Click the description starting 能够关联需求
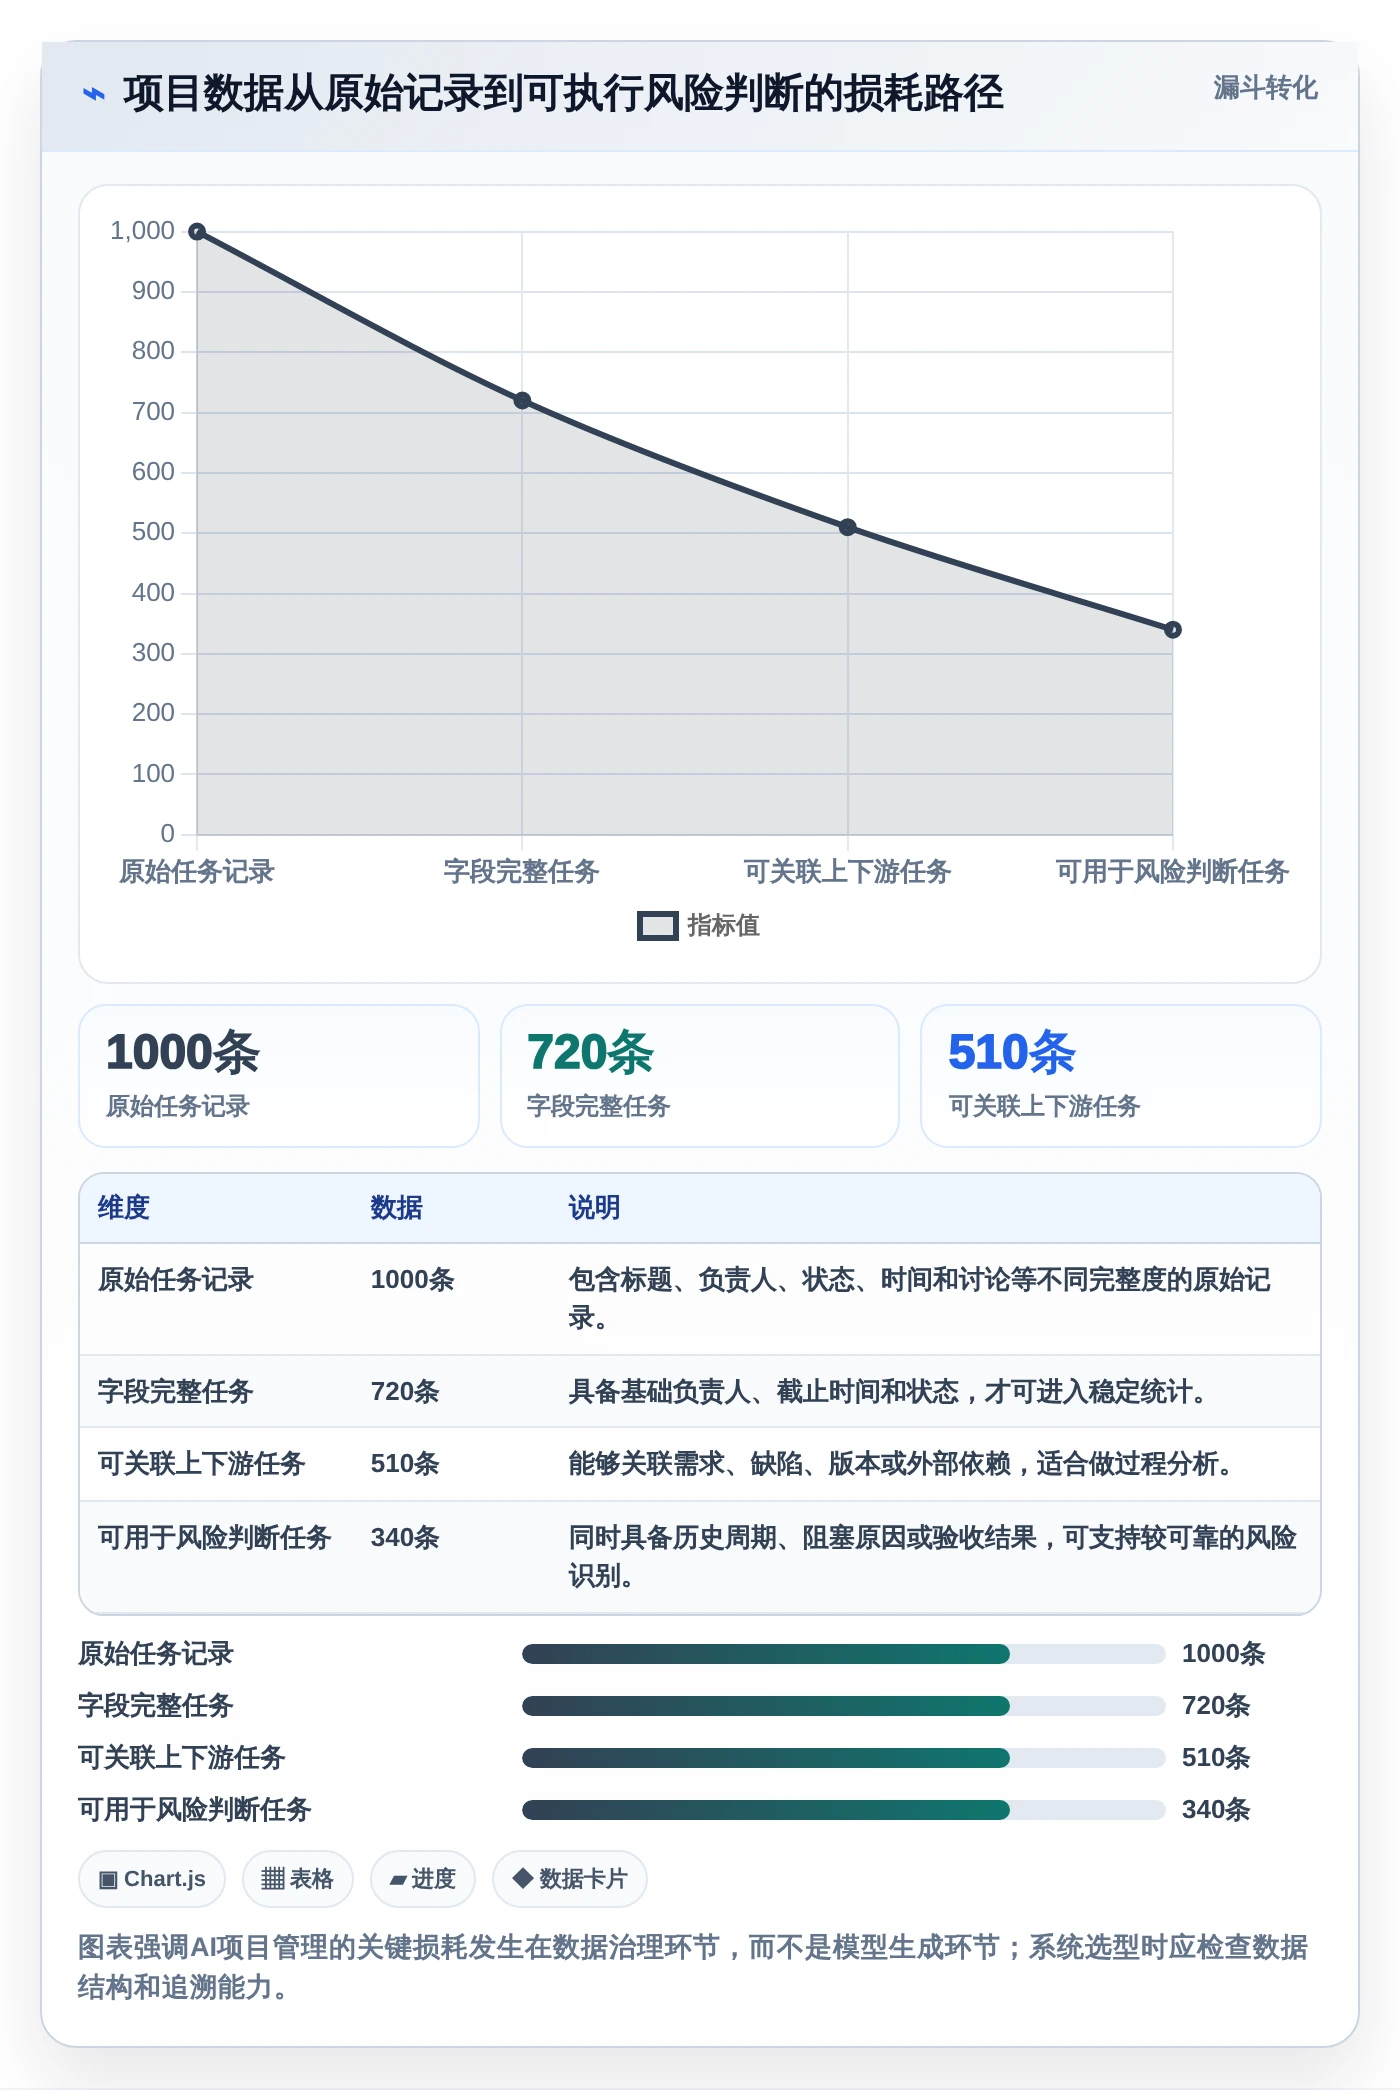The height and width of the screenshot is (2090, 1400). [903, 1464]
